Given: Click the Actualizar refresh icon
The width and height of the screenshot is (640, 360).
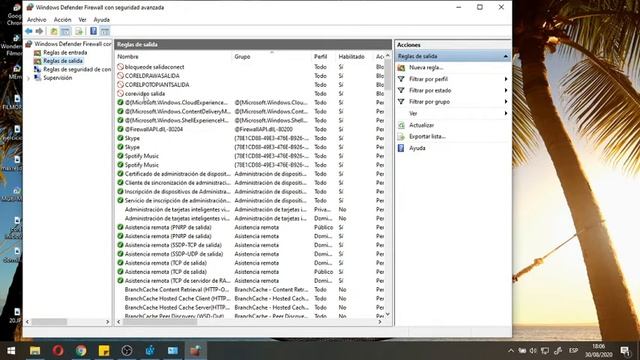Looking at the screenshot, I should pos(401,125).
